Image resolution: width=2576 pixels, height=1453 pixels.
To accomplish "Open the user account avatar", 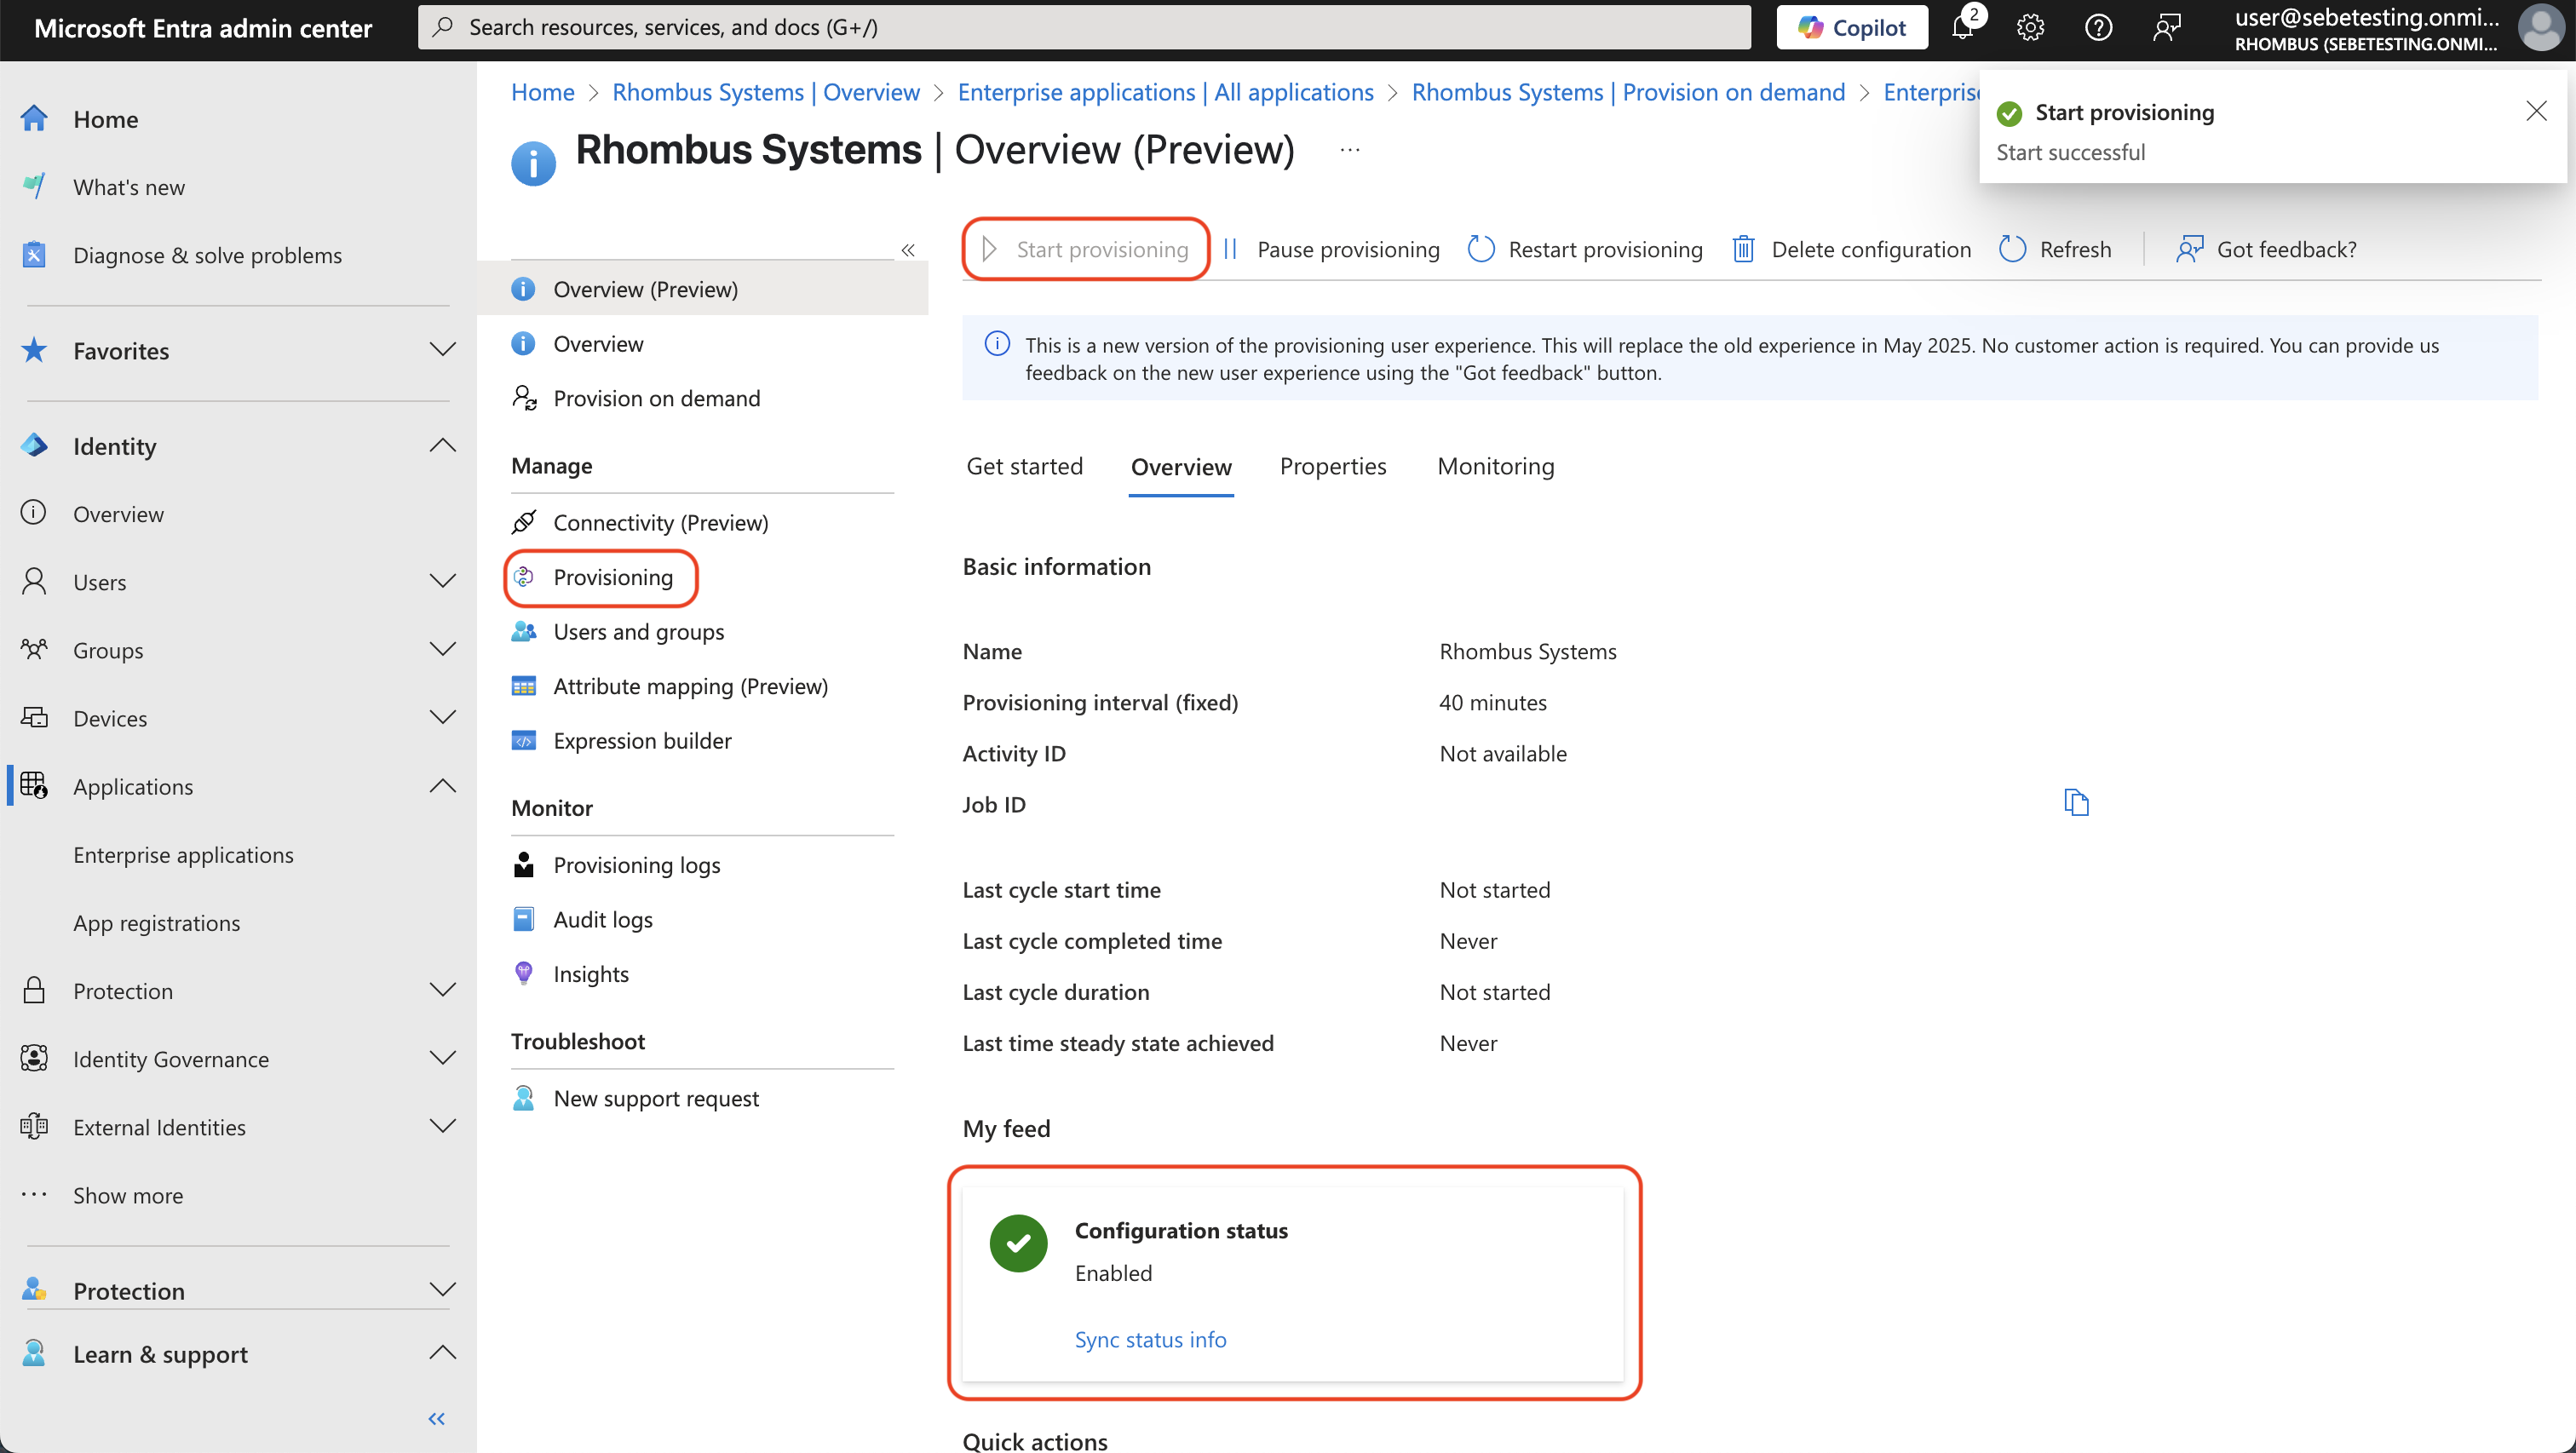I will [2541, 27].
